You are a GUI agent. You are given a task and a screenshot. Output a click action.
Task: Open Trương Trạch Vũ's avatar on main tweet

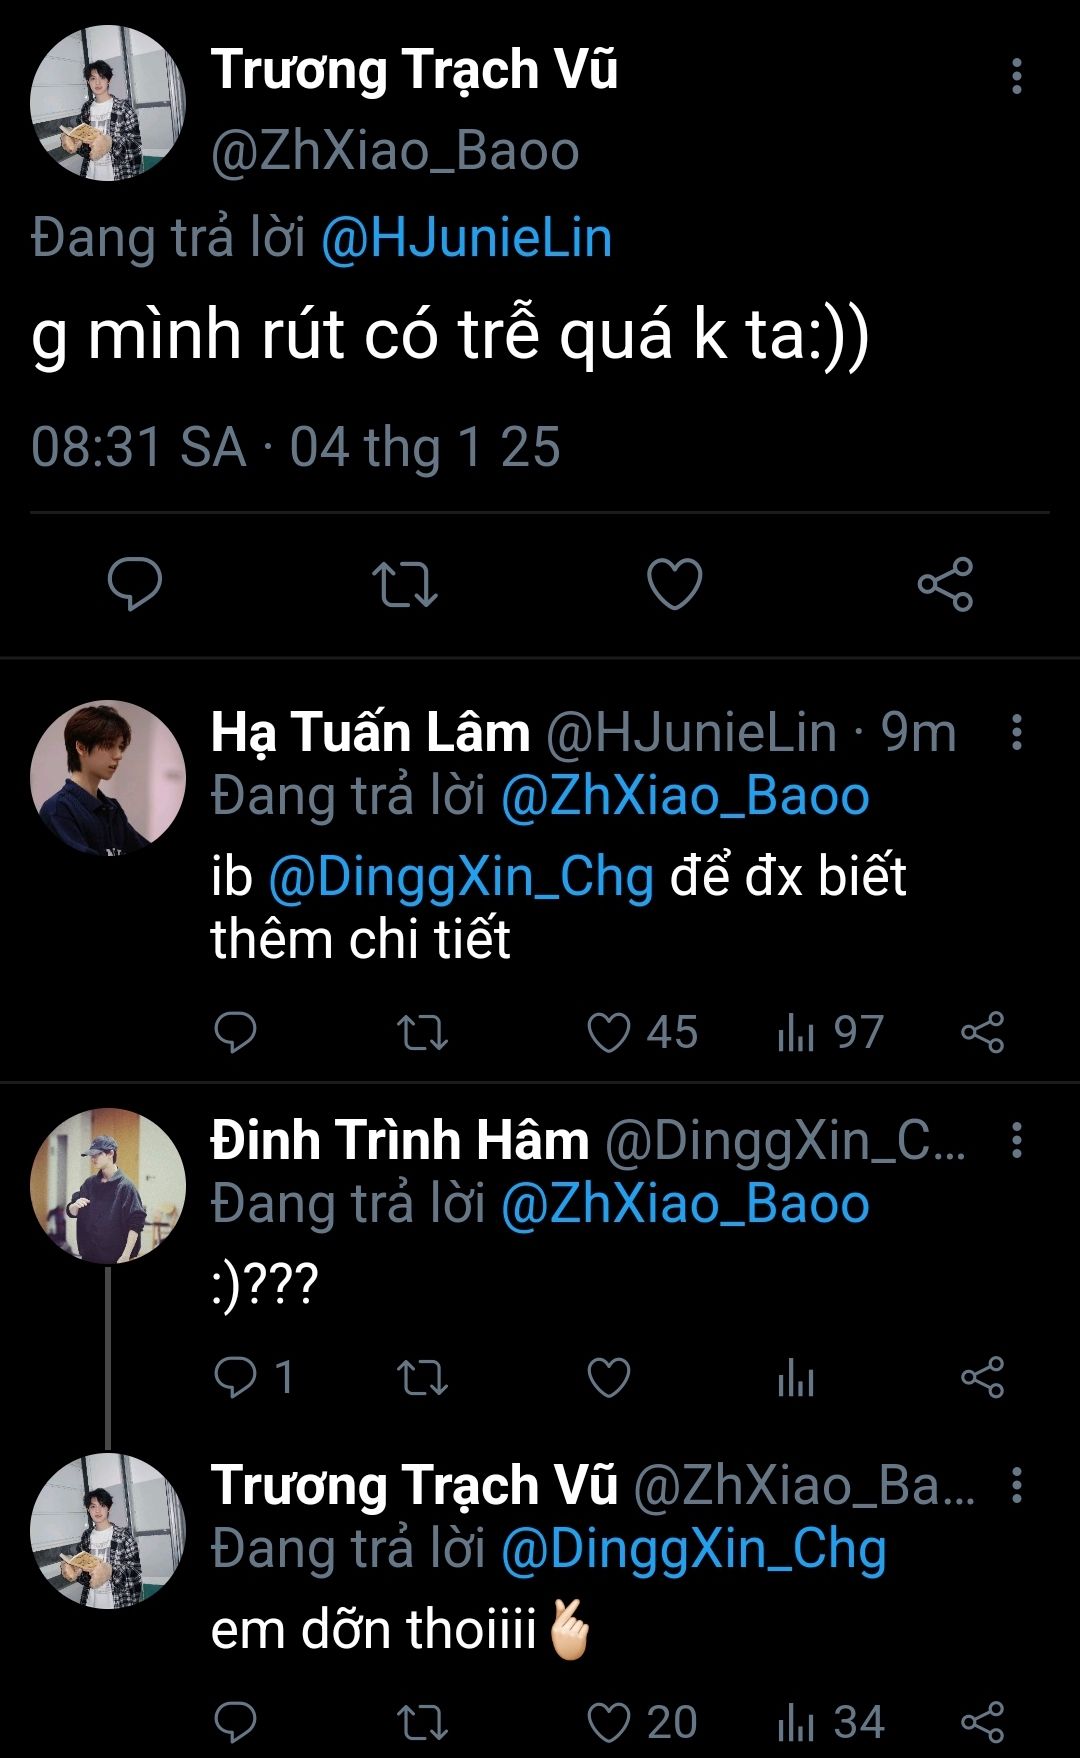(x=108, y=103)
